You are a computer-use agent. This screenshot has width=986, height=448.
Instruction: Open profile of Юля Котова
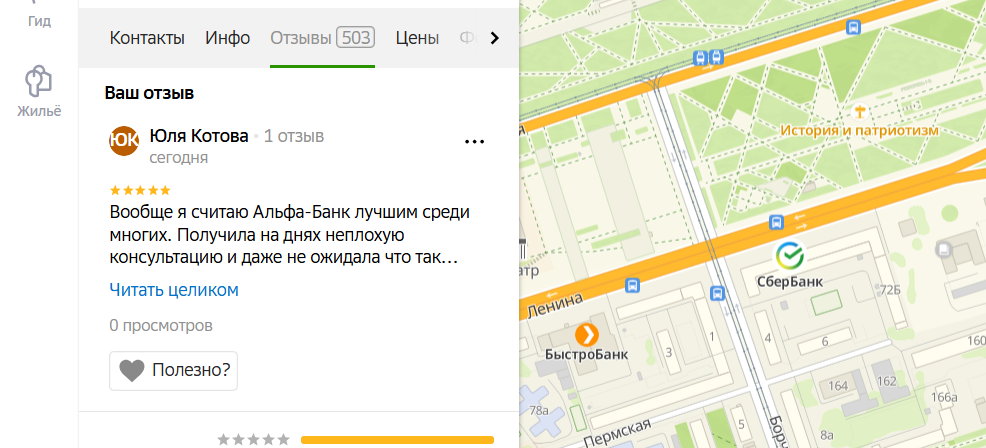199,136
